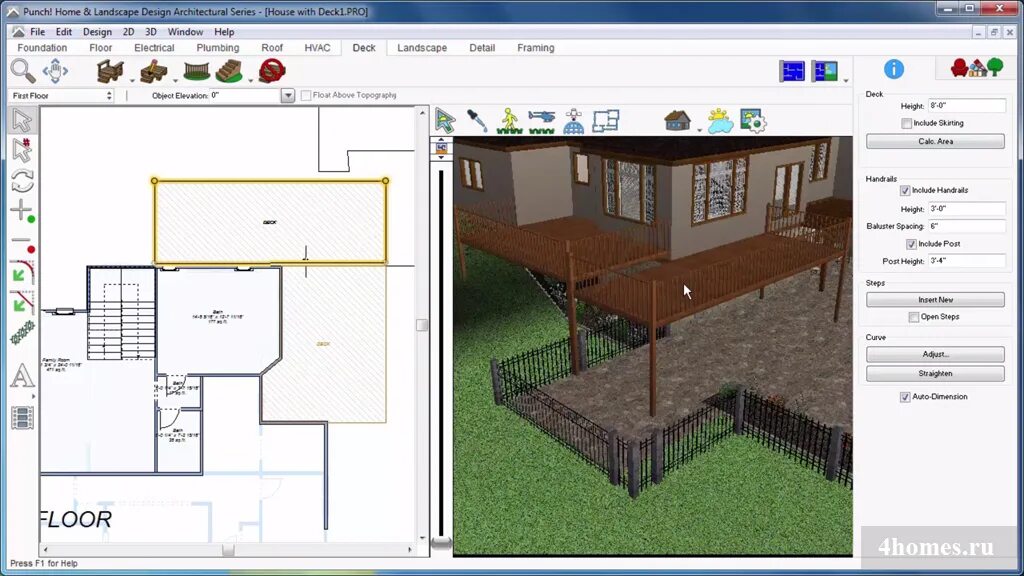Pick the eyedropper tool in 3D toolbar
Image resolution: width=1024 pixels, height=576 pixels.
pos(478,121)
